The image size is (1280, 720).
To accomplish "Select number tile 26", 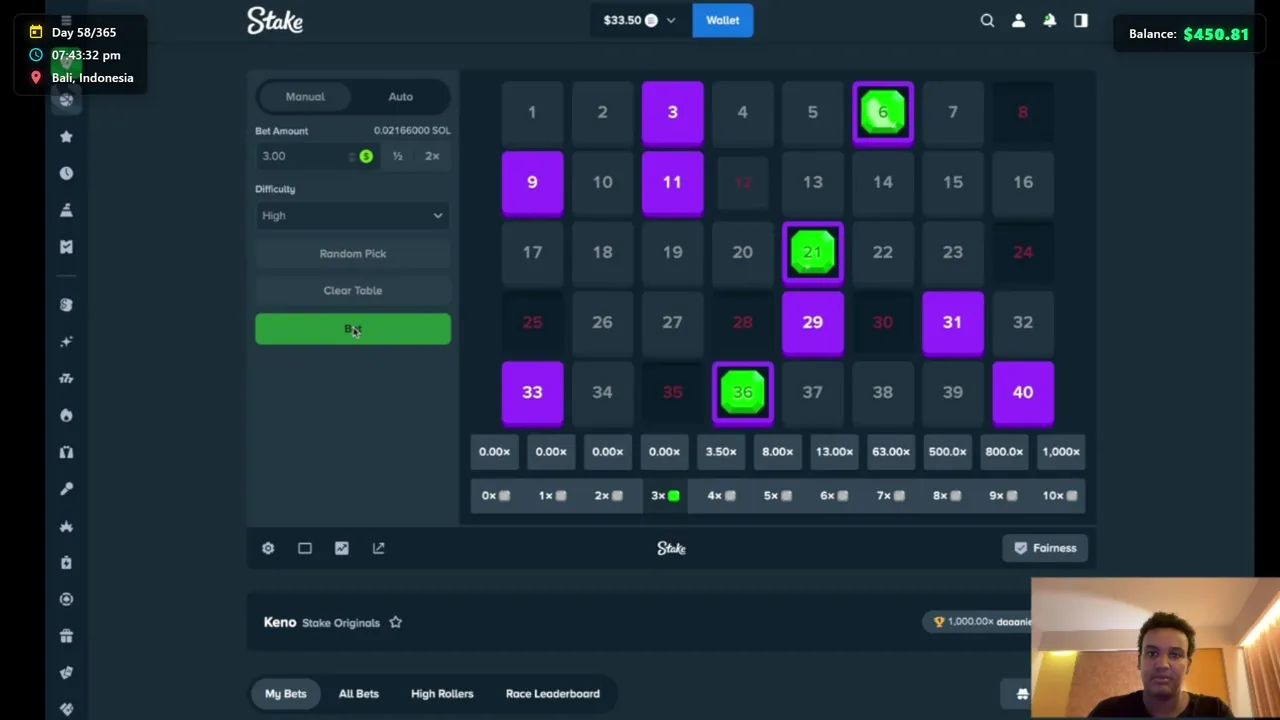I will (x=602, y=322).
